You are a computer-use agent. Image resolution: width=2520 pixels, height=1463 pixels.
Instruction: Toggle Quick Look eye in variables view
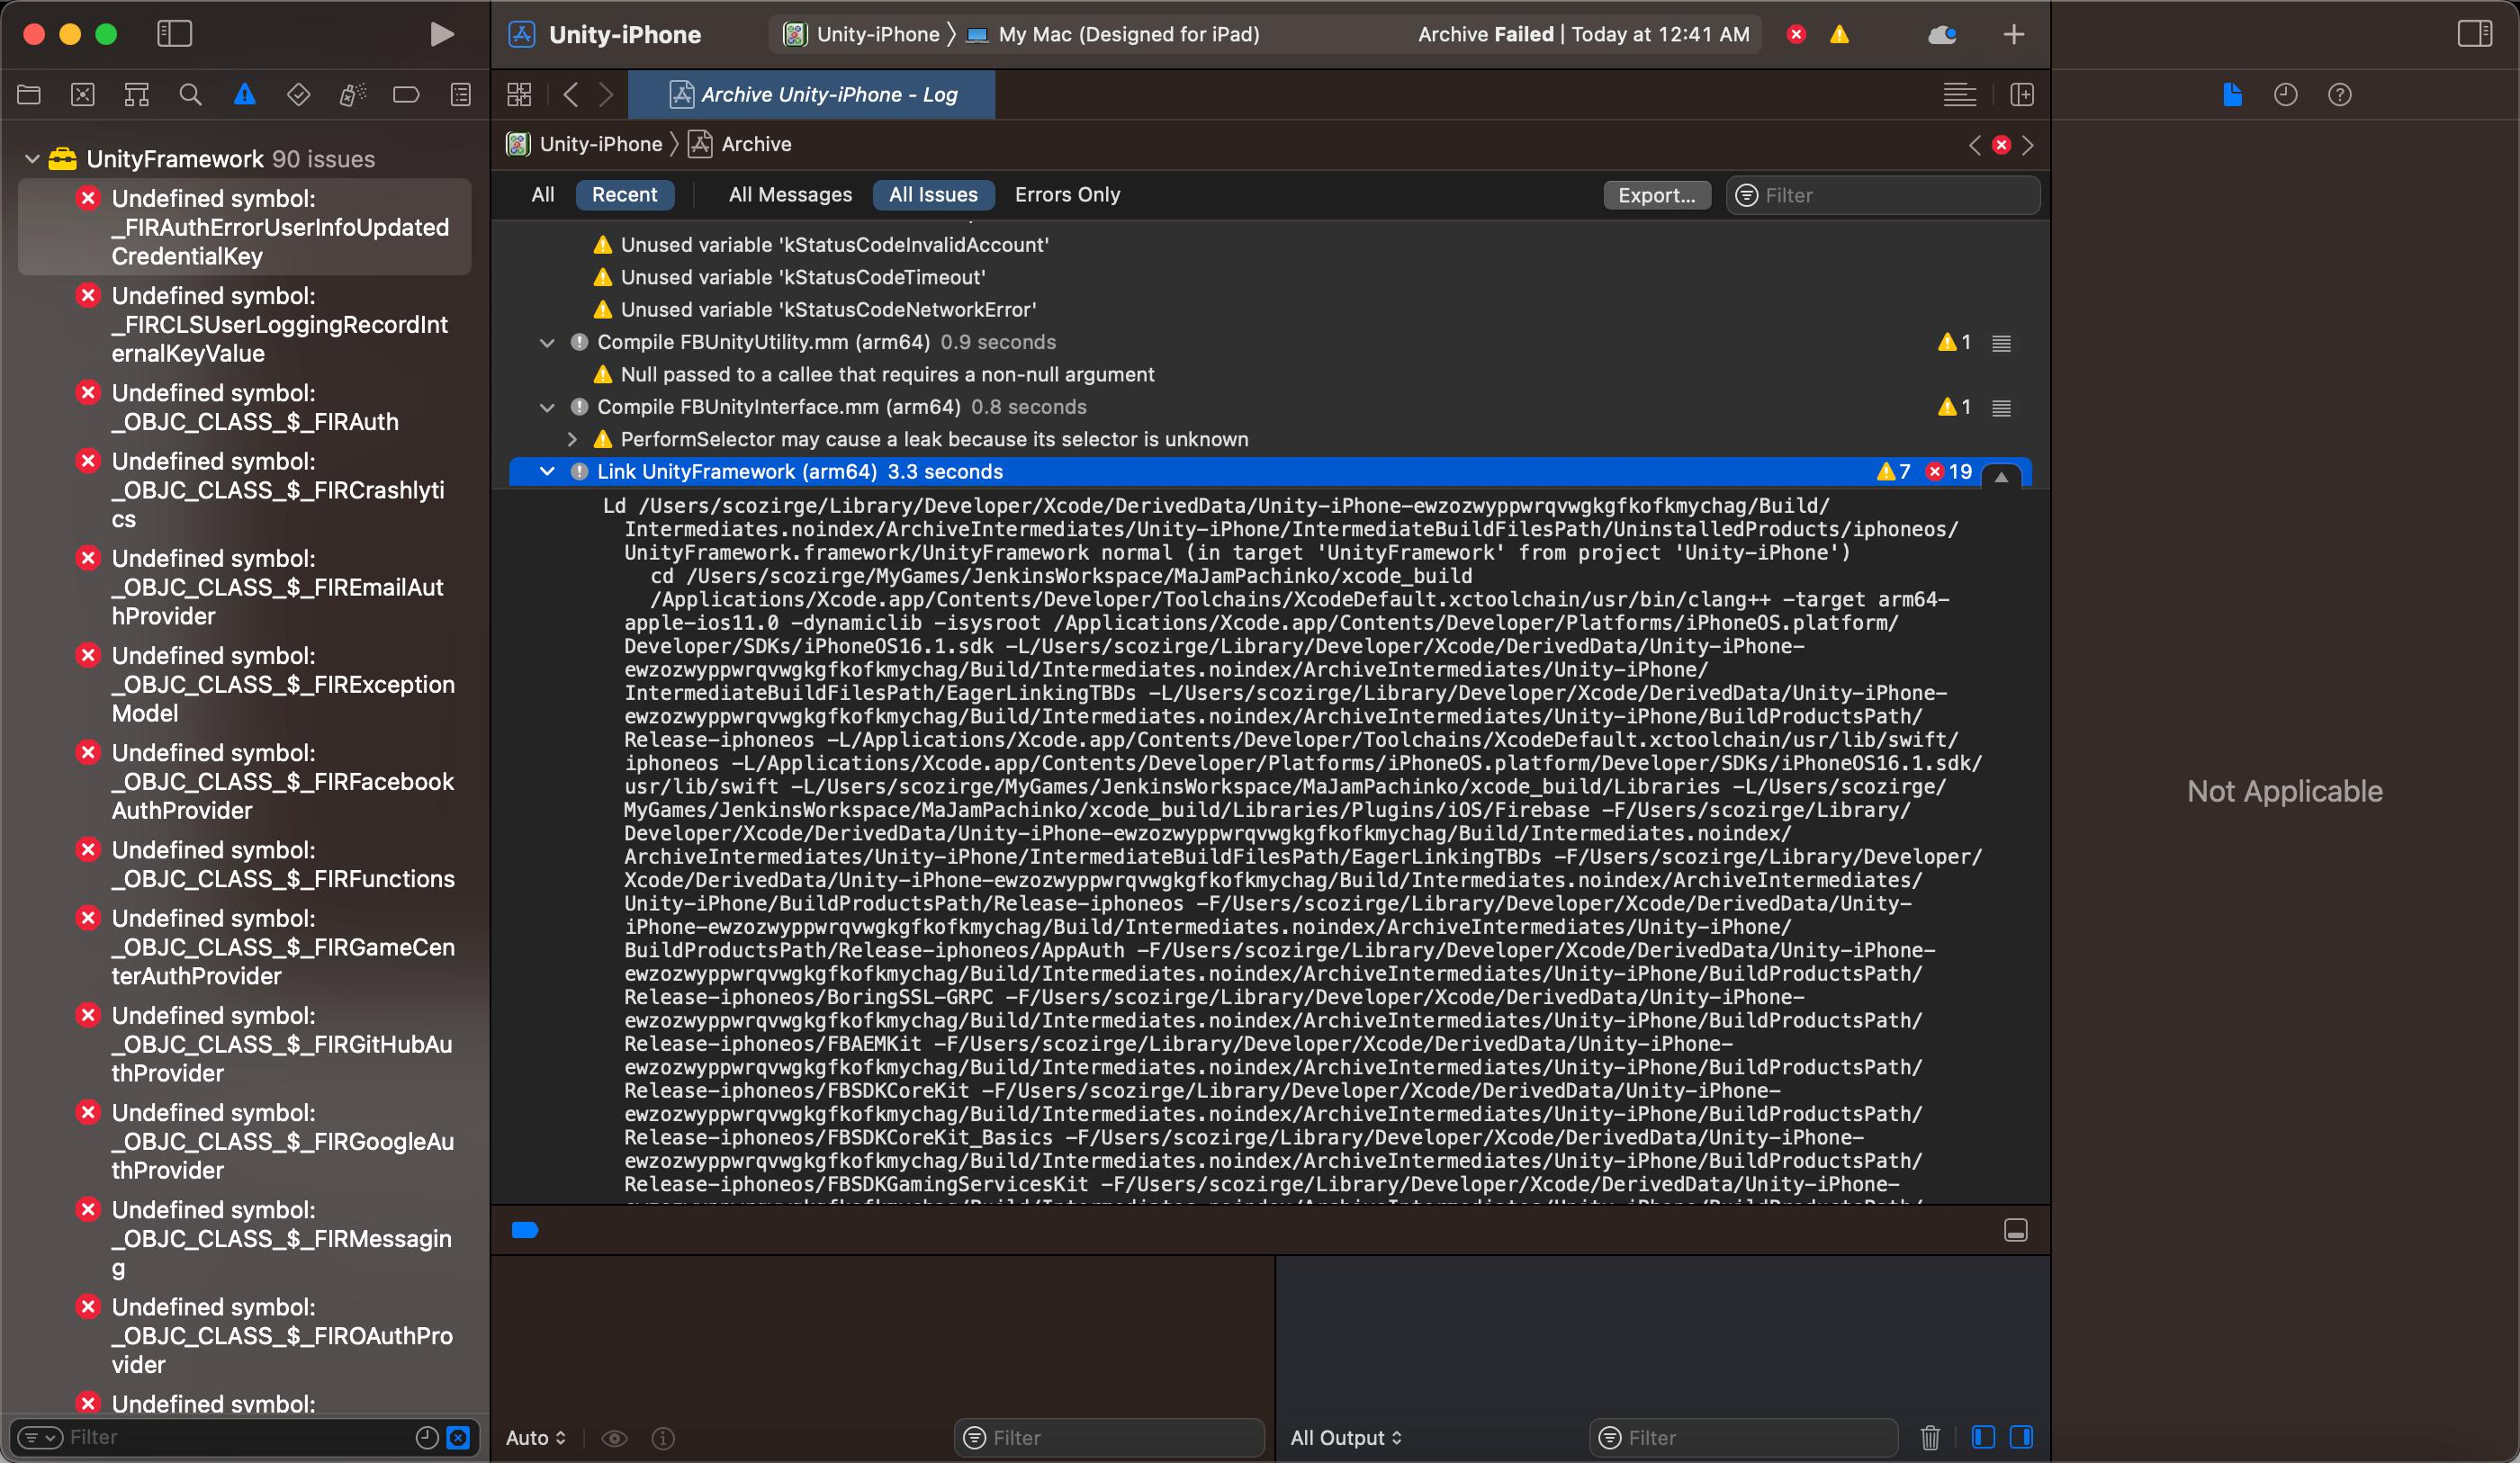(x=614, y=1438)
